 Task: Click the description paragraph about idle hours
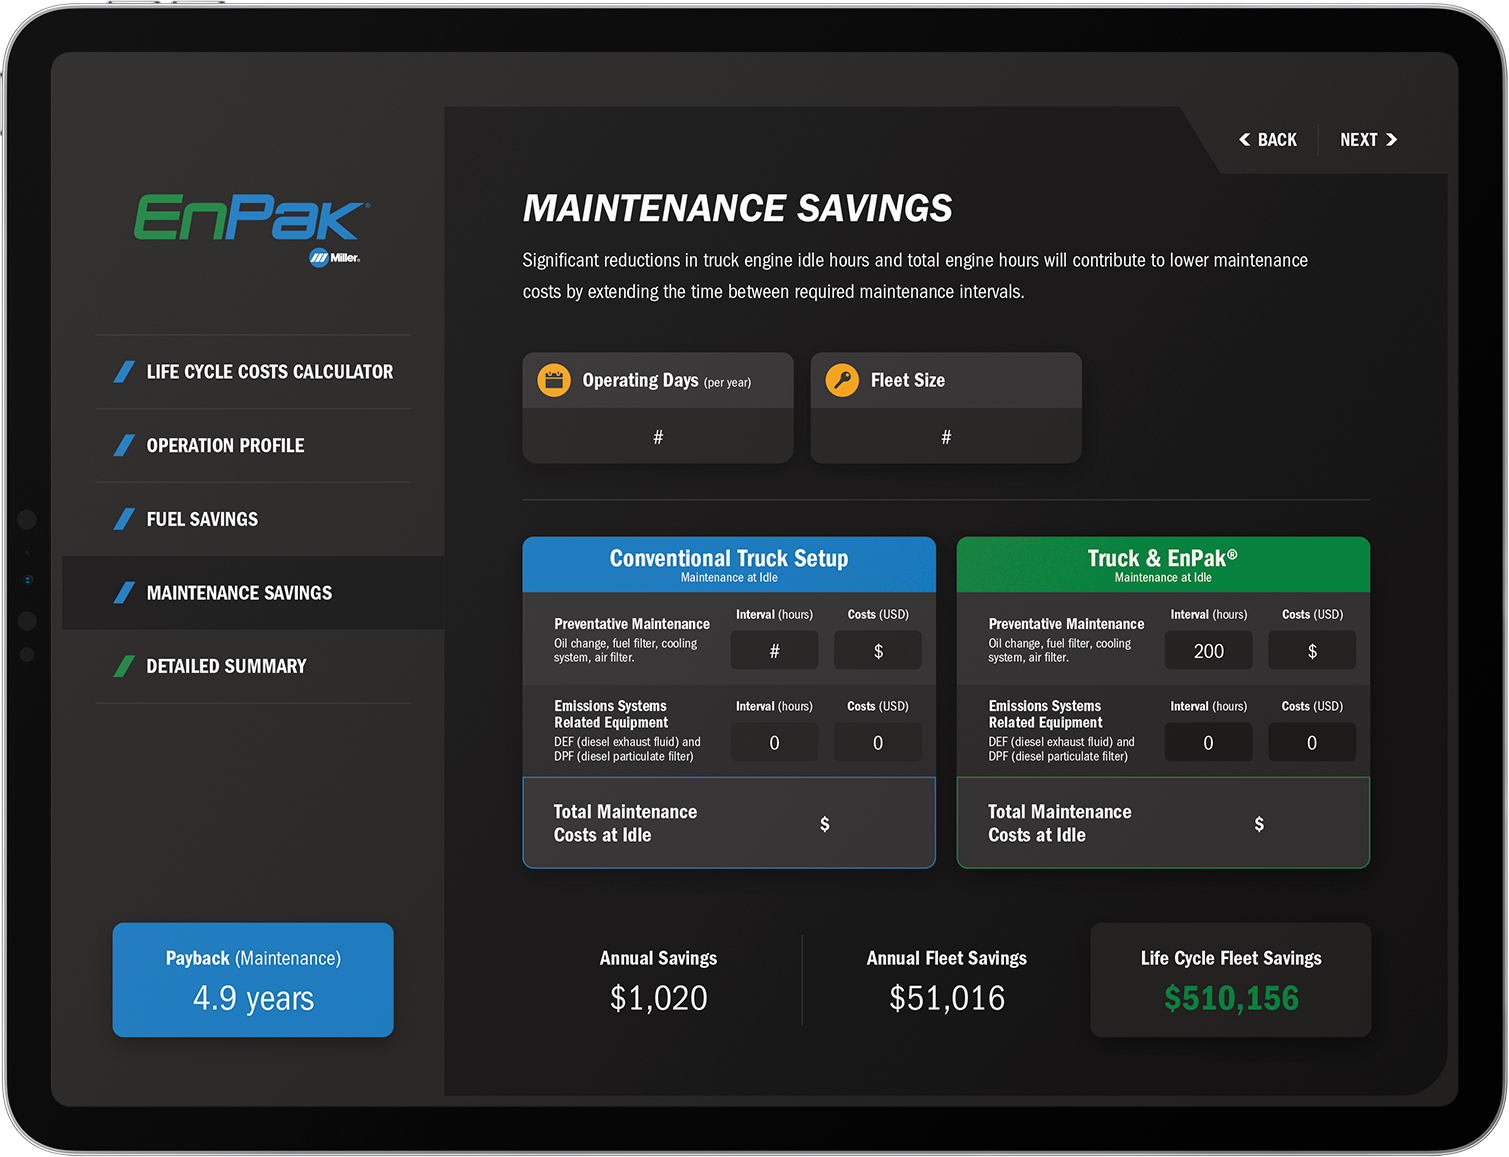pyautogui.click(x=915, y=276)
